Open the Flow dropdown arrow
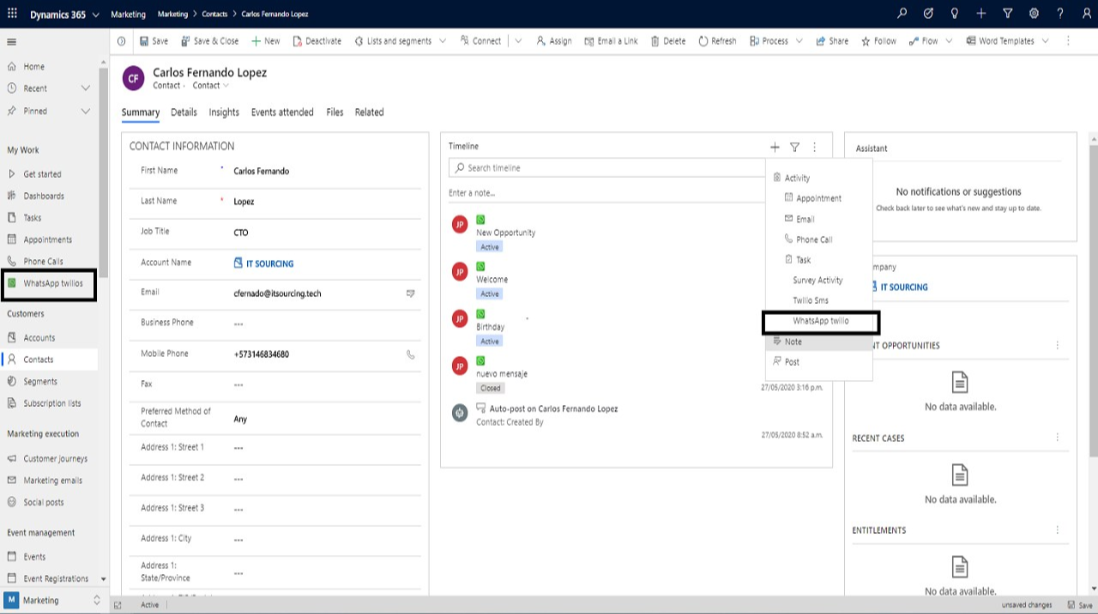 click(949, 41)
